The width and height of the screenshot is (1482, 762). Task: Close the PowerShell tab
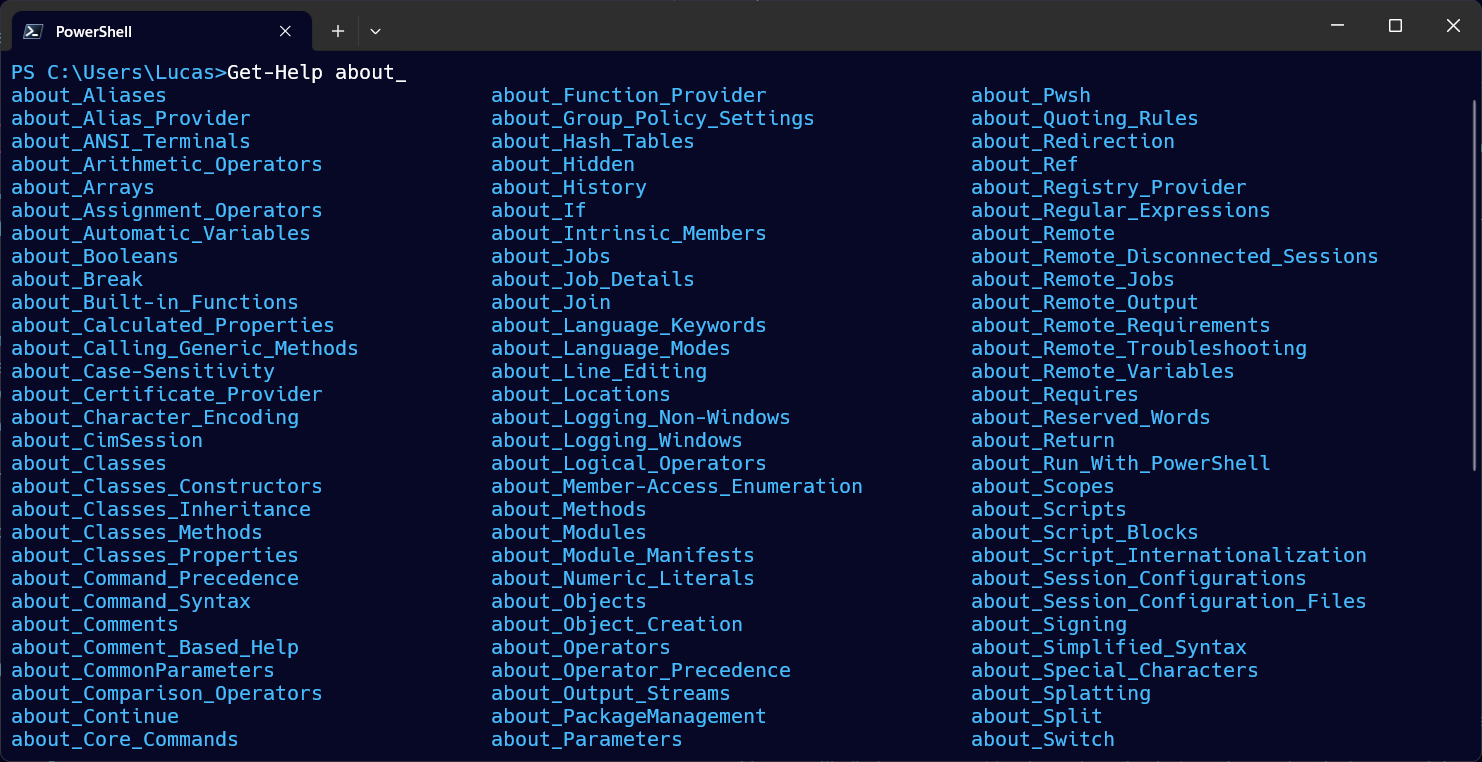[285, 31]
